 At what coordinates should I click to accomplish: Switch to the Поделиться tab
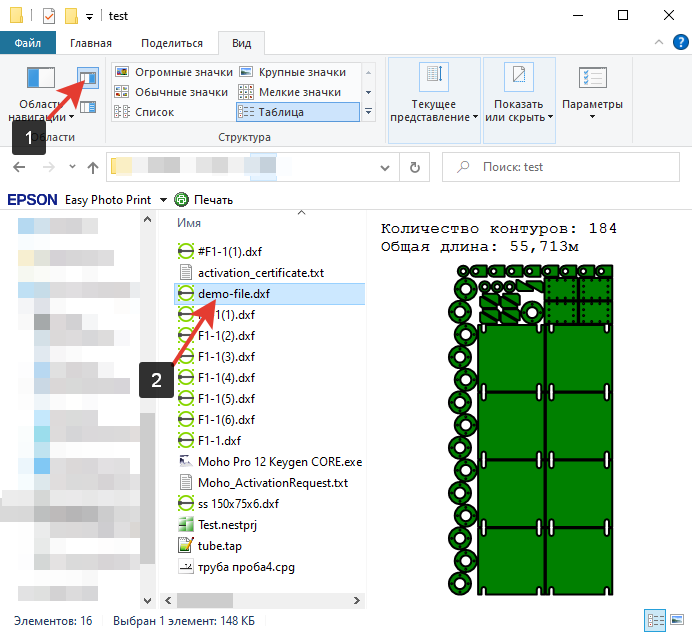coord(172,43)
